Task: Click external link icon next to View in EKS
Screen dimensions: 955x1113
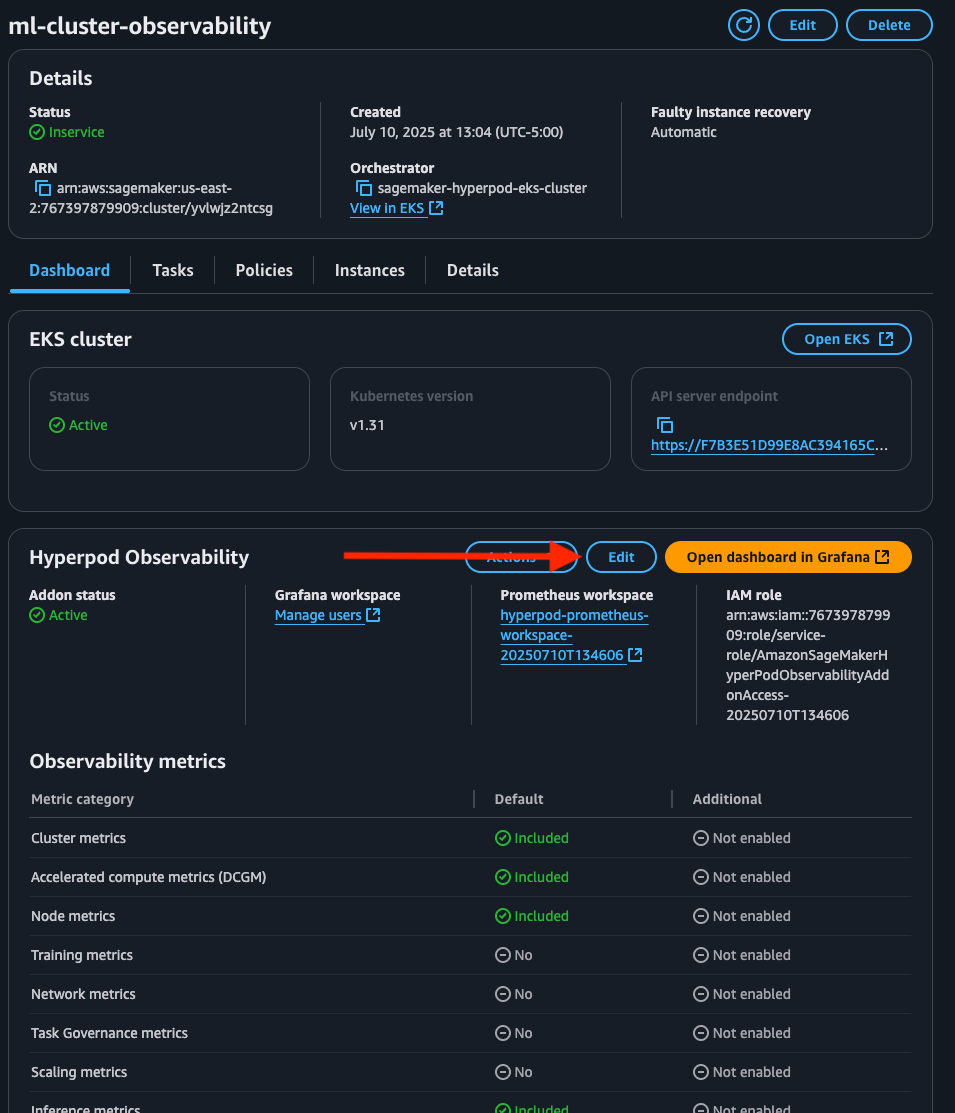Action: pyautogui.click(x=436, y=208)
